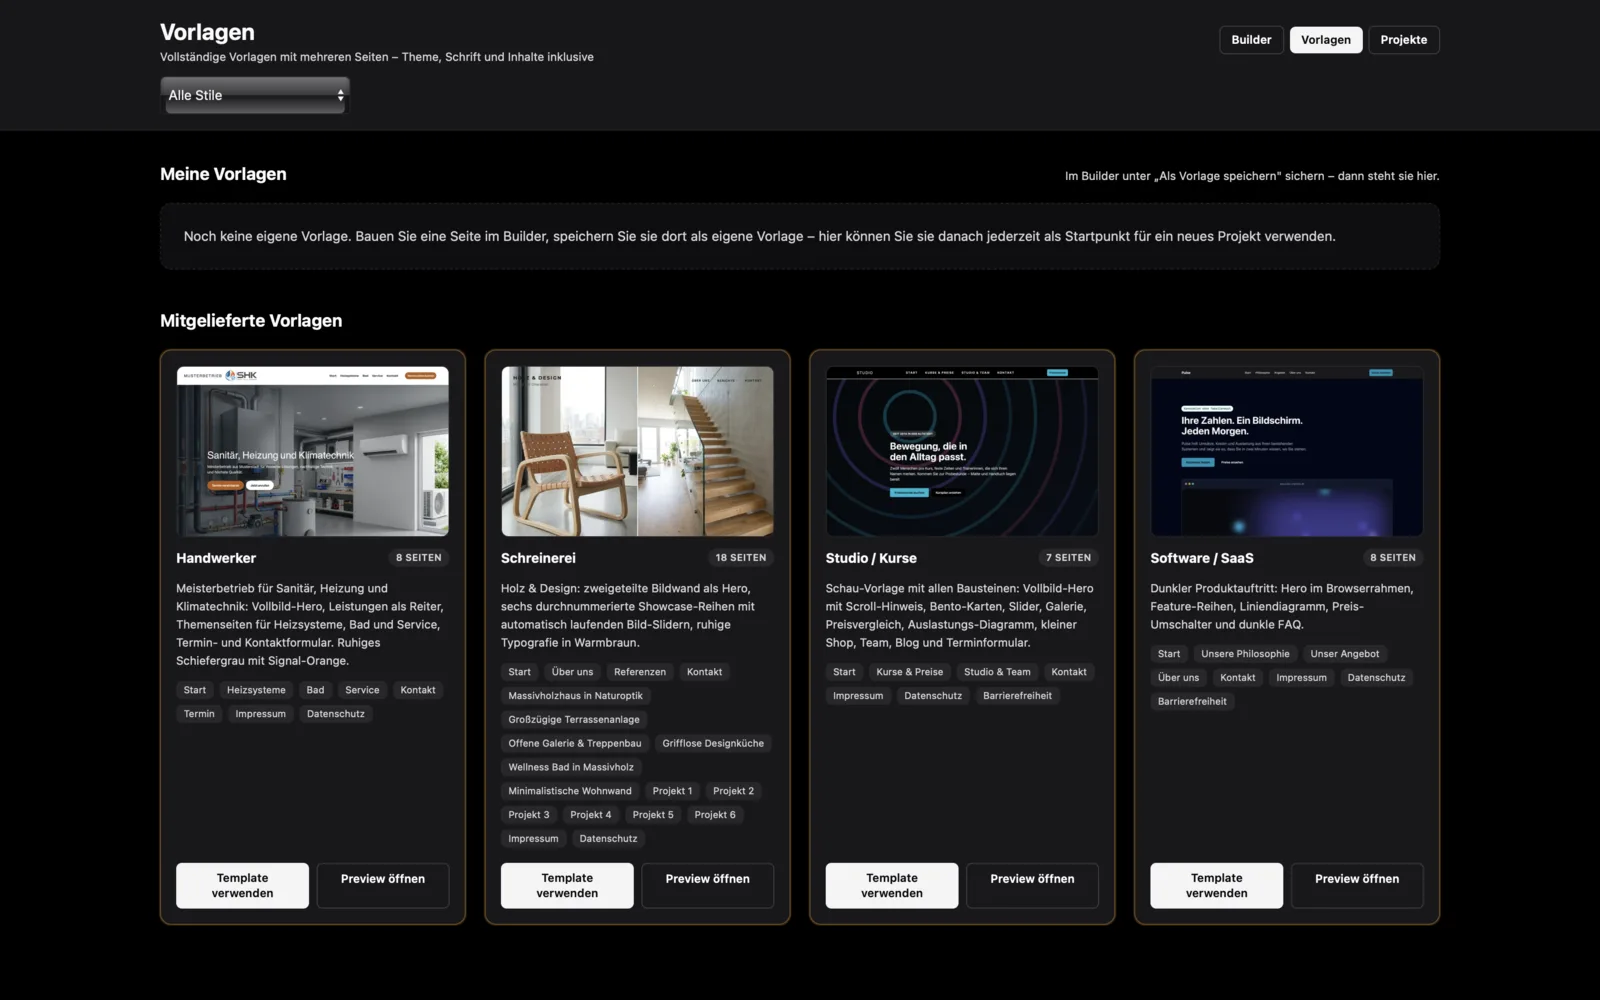The image size is (1600, 1000).
Task: Open the Projekte tab
Action: tap(1404, 40)
